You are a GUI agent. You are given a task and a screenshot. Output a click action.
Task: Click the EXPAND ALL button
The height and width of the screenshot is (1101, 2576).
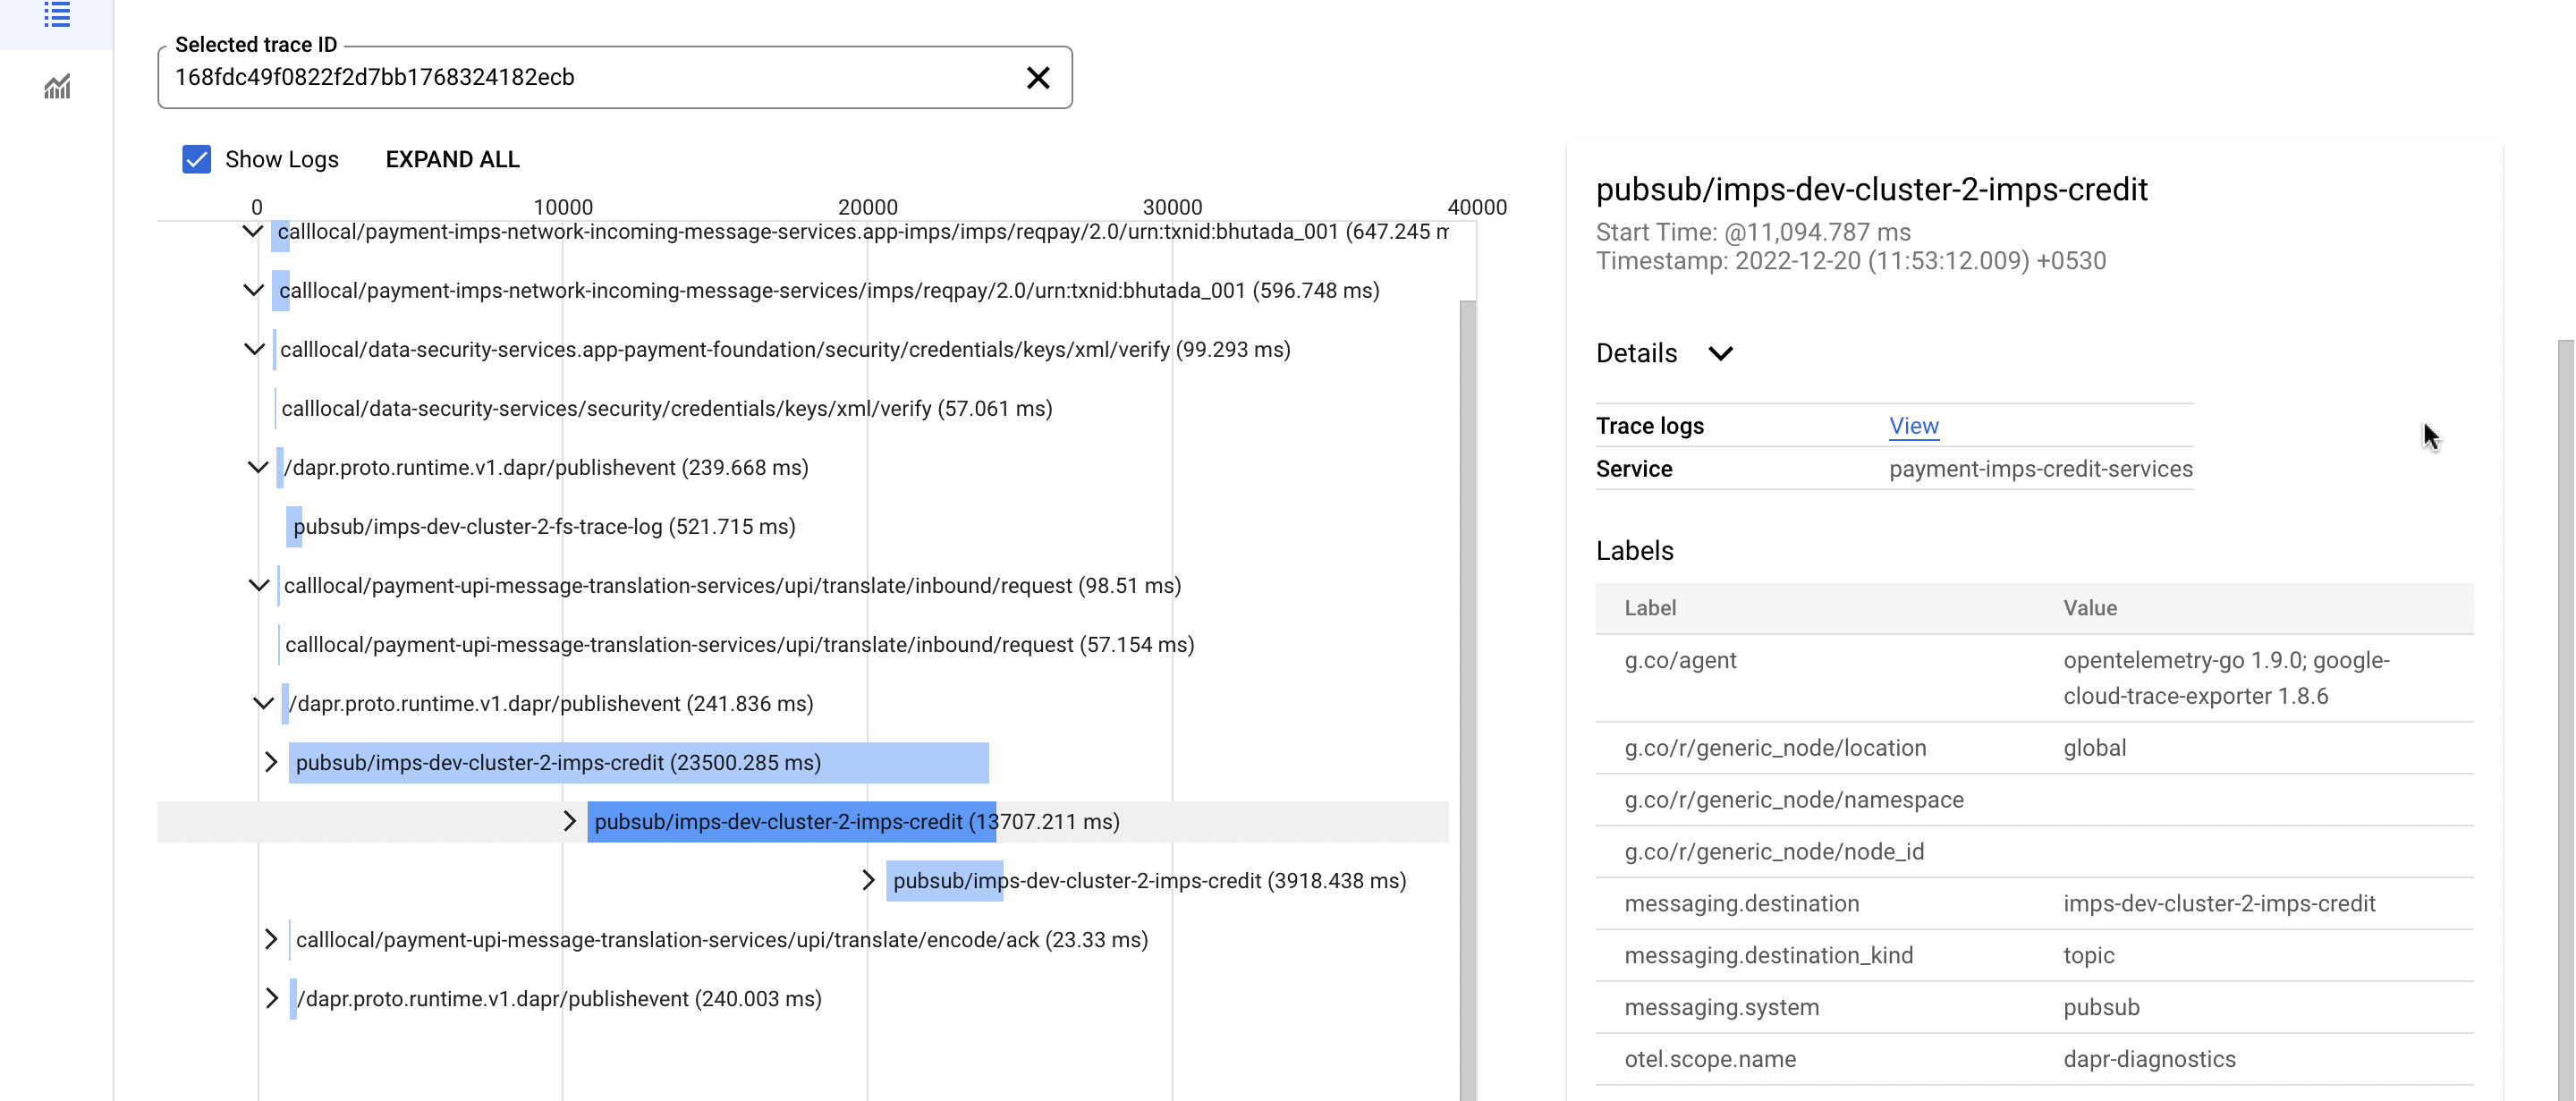452,158
